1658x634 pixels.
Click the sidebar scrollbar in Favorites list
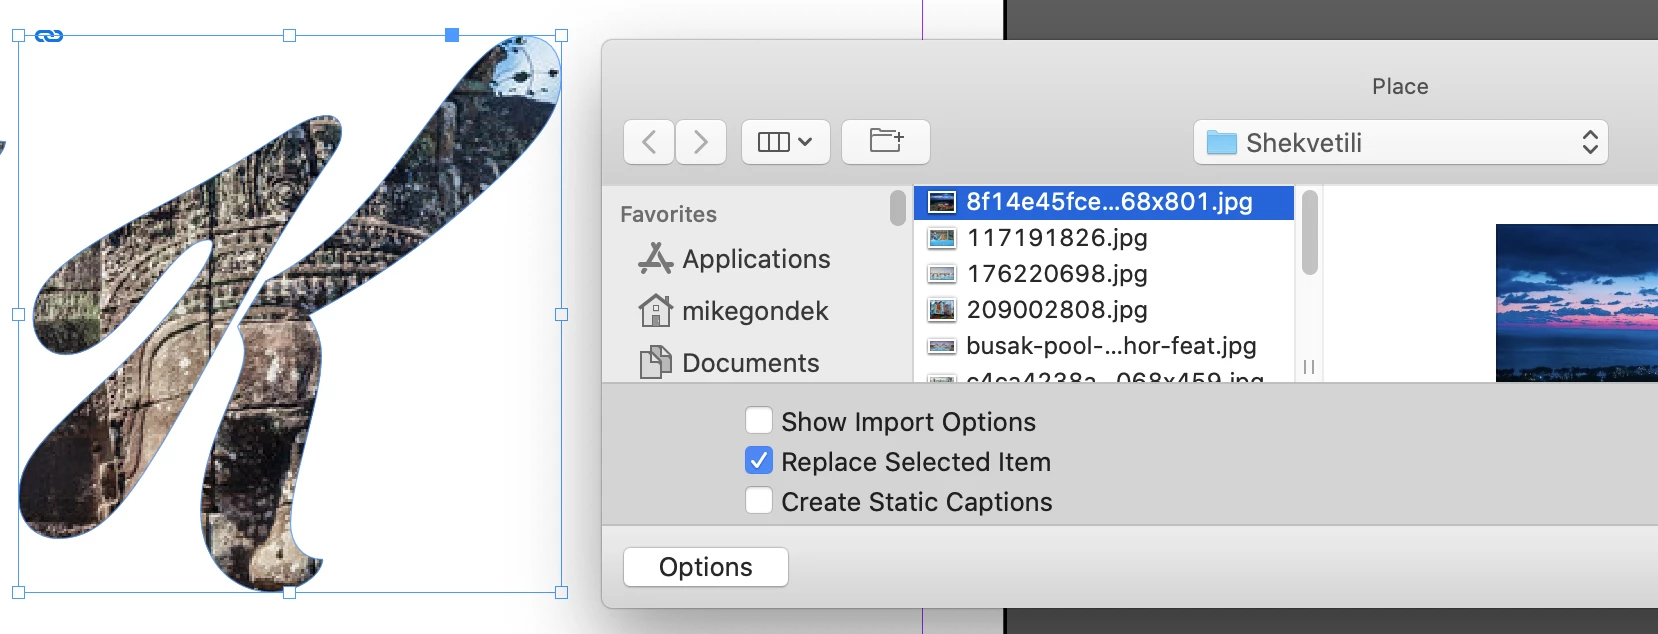coord(898,208)
